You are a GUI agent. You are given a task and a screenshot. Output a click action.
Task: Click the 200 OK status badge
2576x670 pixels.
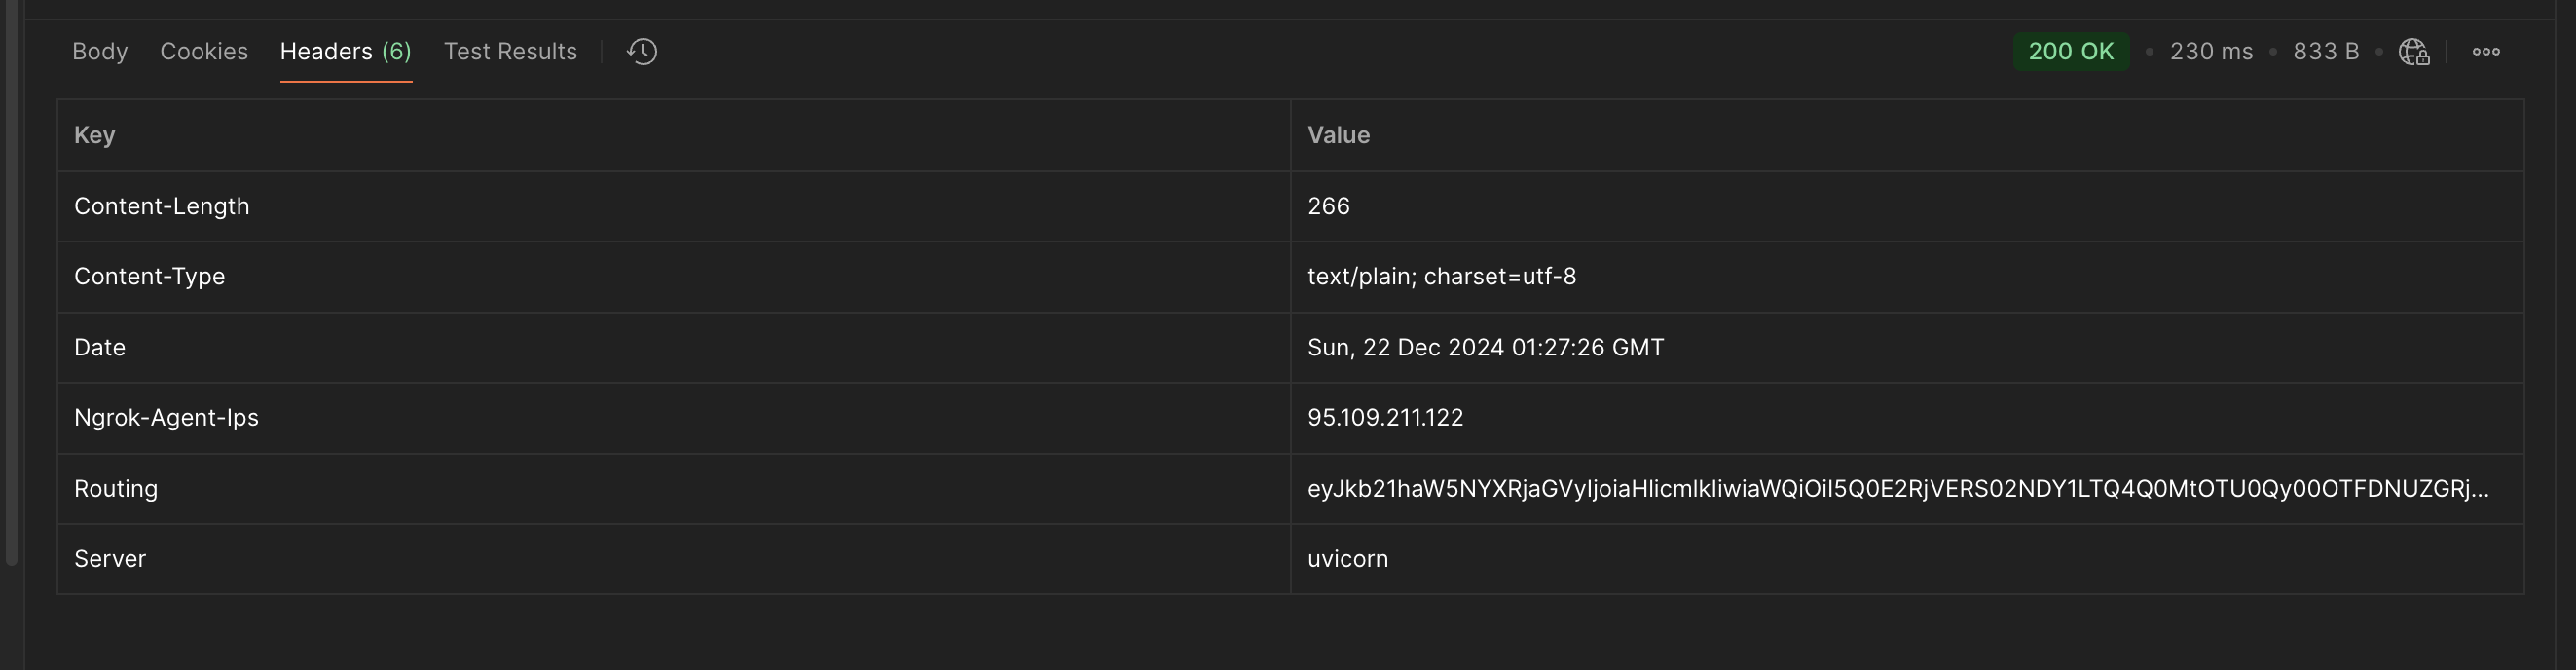[x=2067, y=51]
